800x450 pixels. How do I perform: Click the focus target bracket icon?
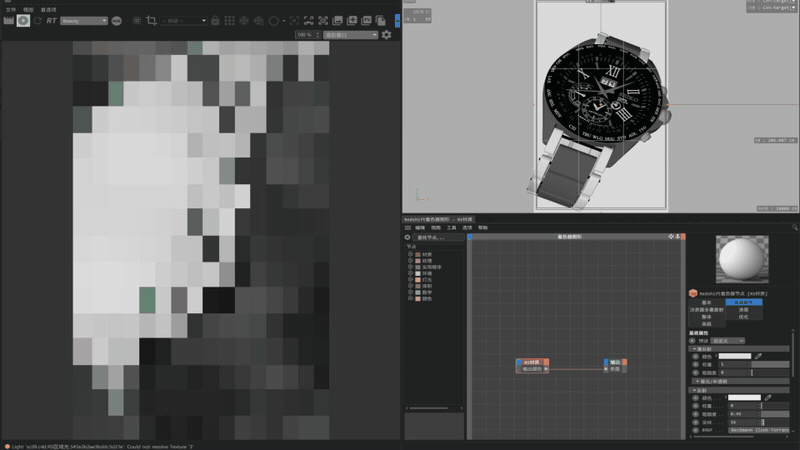pos(294,20)
